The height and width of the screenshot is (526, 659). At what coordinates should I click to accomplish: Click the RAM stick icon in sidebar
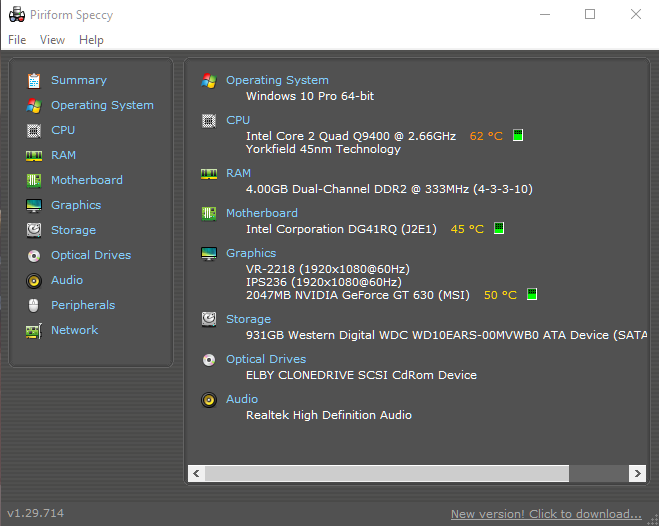34,156
